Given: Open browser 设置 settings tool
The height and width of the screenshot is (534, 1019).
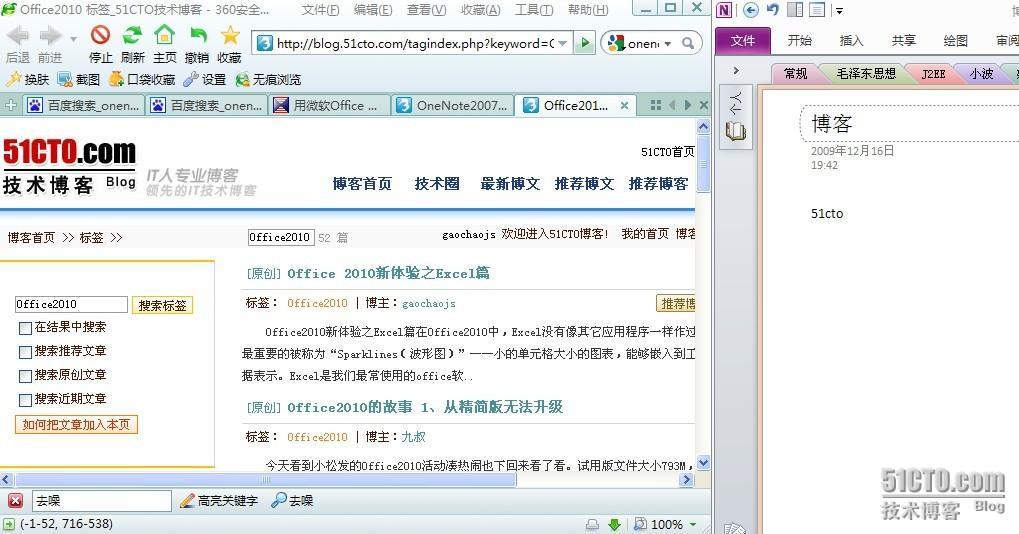Looking at the screenshot, I should [x=205, y=79].
